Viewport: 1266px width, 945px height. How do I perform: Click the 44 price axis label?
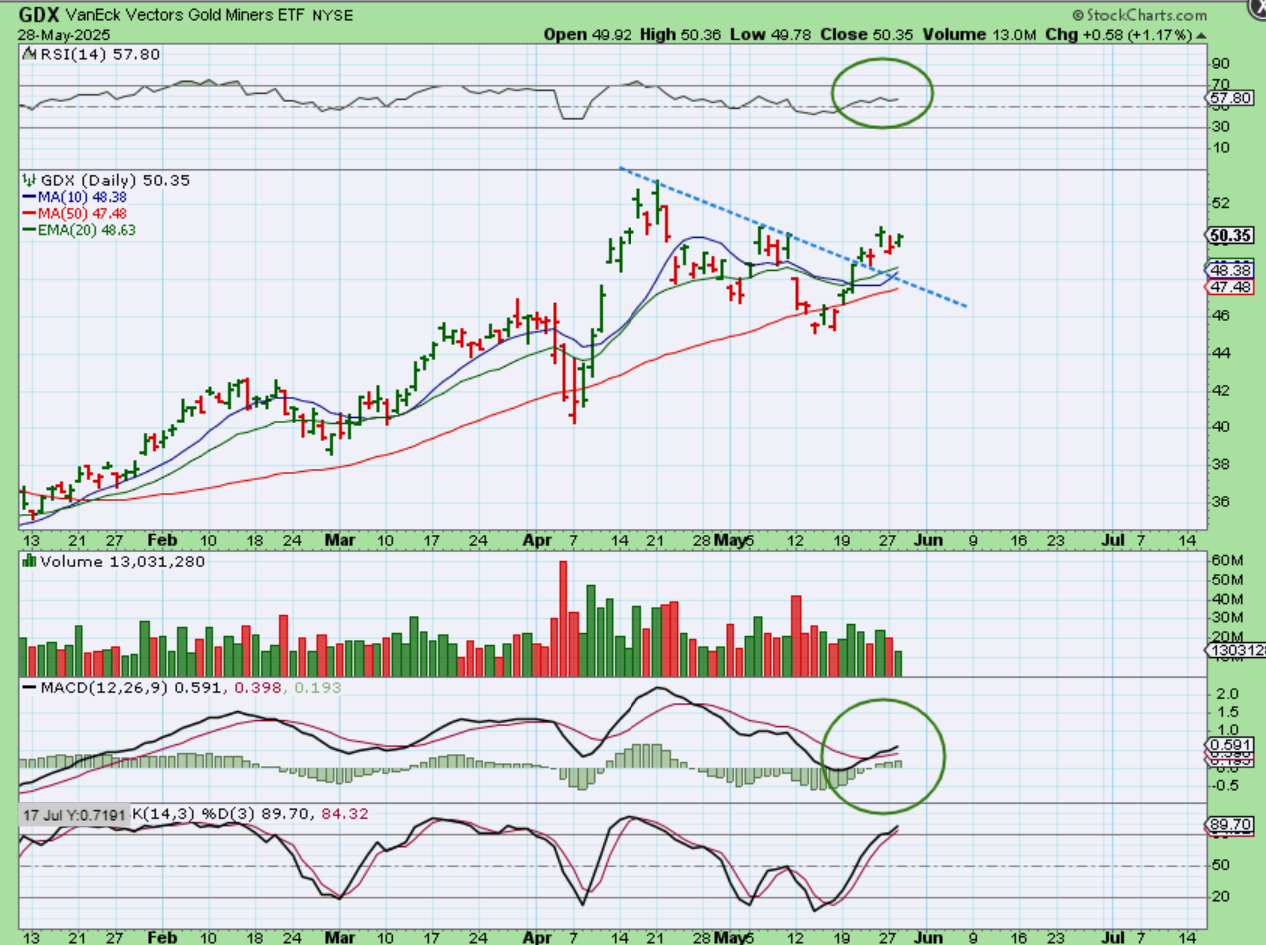pos(1220,353)
